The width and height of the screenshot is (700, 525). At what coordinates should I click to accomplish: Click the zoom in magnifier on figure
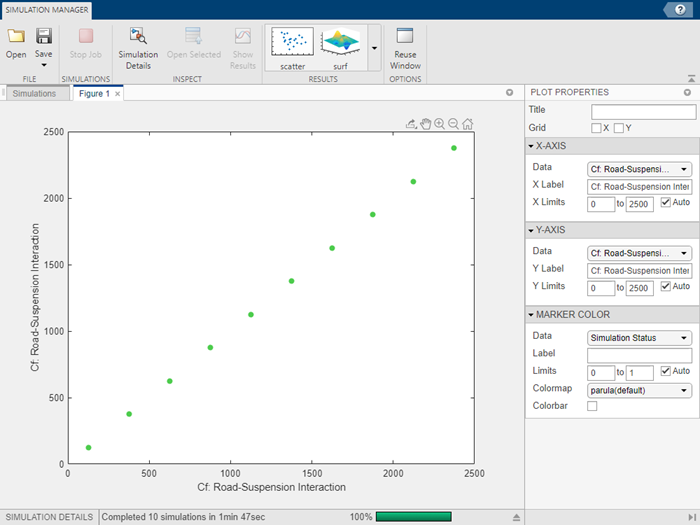pyautogui.click(x=440, y=124)
